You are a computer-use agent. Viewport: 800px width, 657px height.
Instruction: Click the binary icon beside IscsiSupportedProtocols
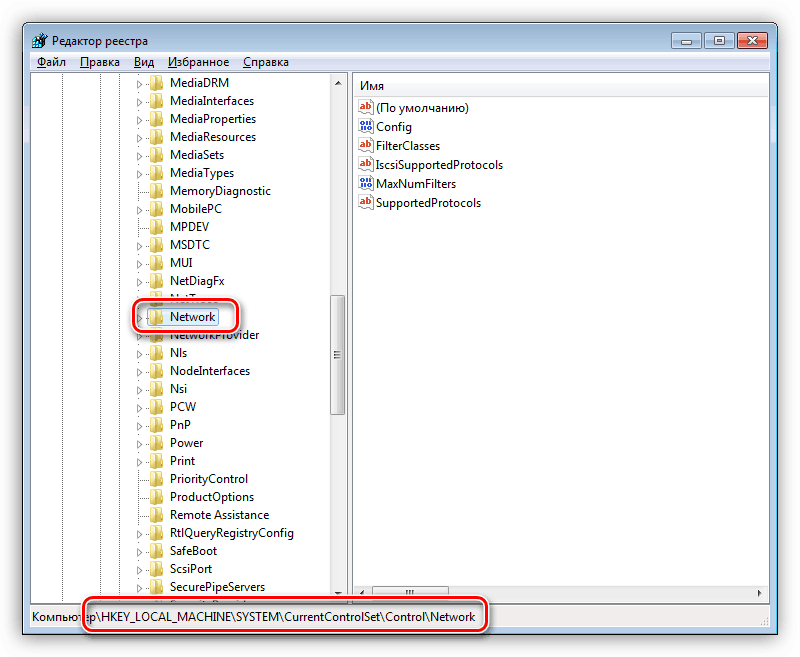(366, 164)
